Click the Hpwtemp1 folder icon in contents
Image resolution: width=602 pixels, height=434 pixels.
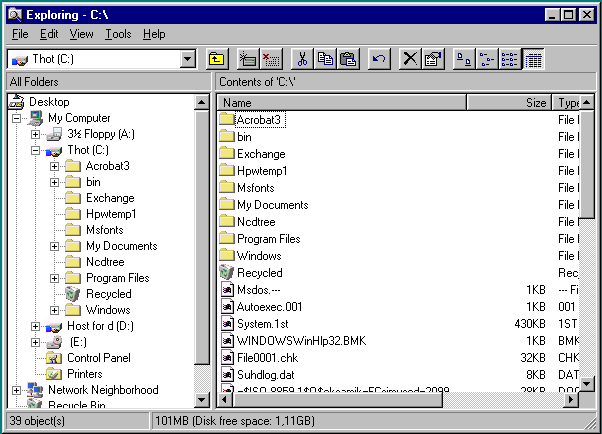click(x=227, y=171)
